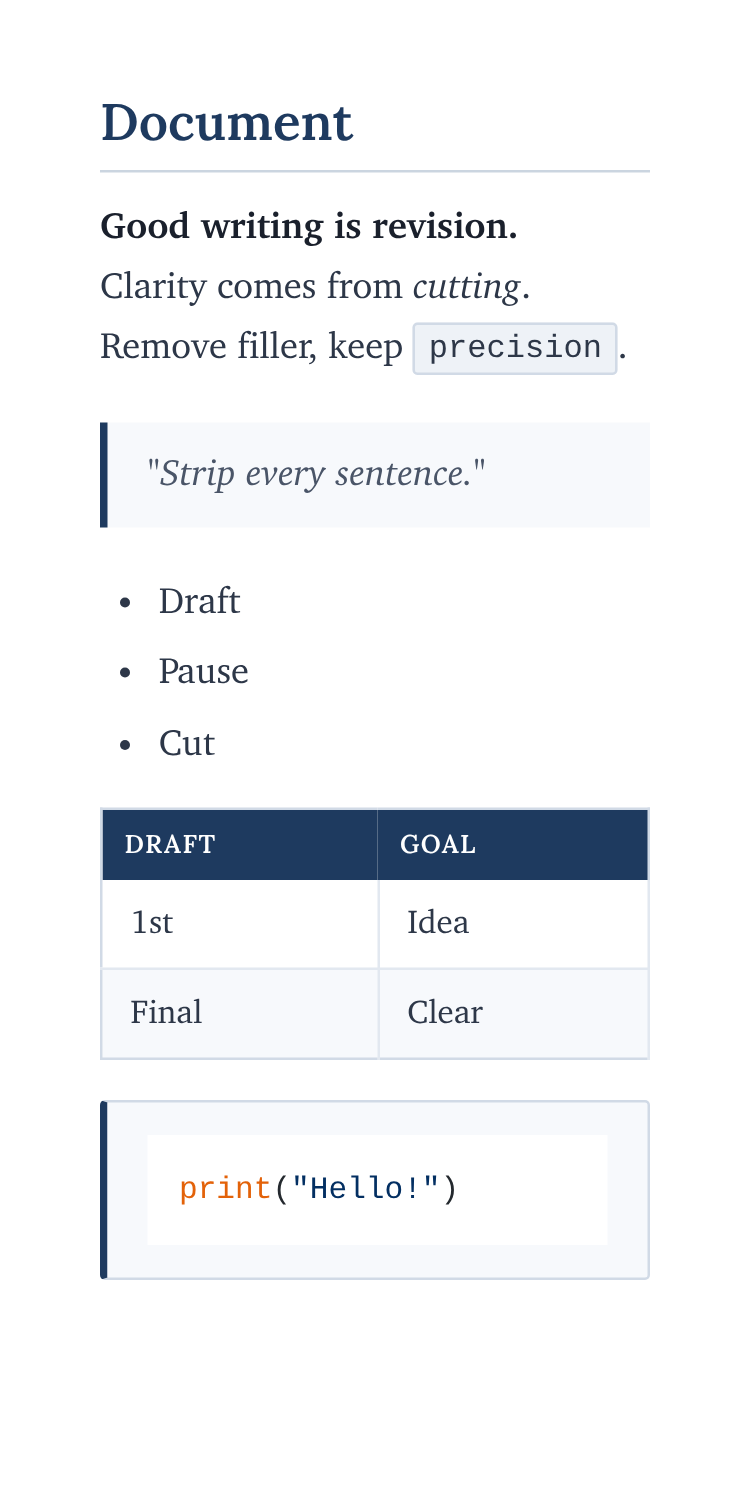This screenshot has width=750, height=1500.
Task: Click the bullet point beside Pause
Action: pos(125,673)
